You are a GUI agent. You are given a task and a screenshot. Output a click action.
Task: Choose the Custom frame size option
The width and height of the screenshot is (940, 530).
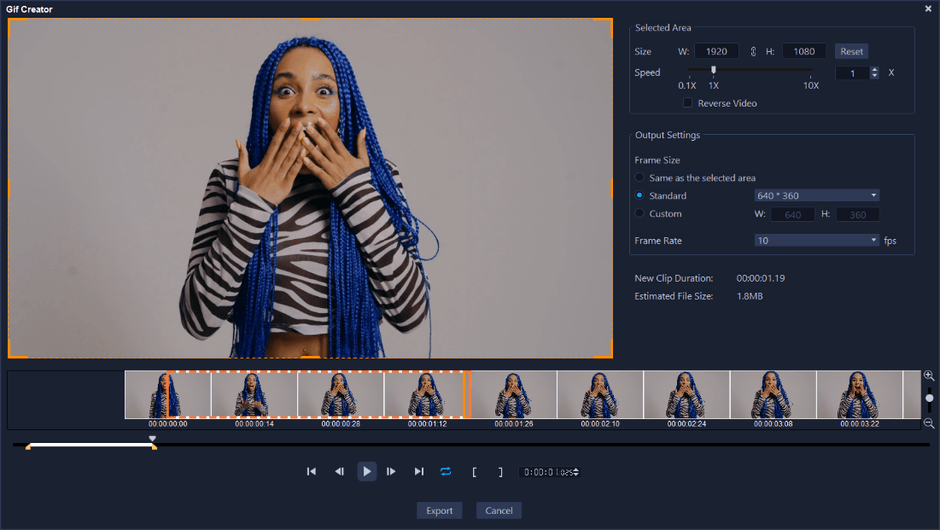(x=640, y=213)
